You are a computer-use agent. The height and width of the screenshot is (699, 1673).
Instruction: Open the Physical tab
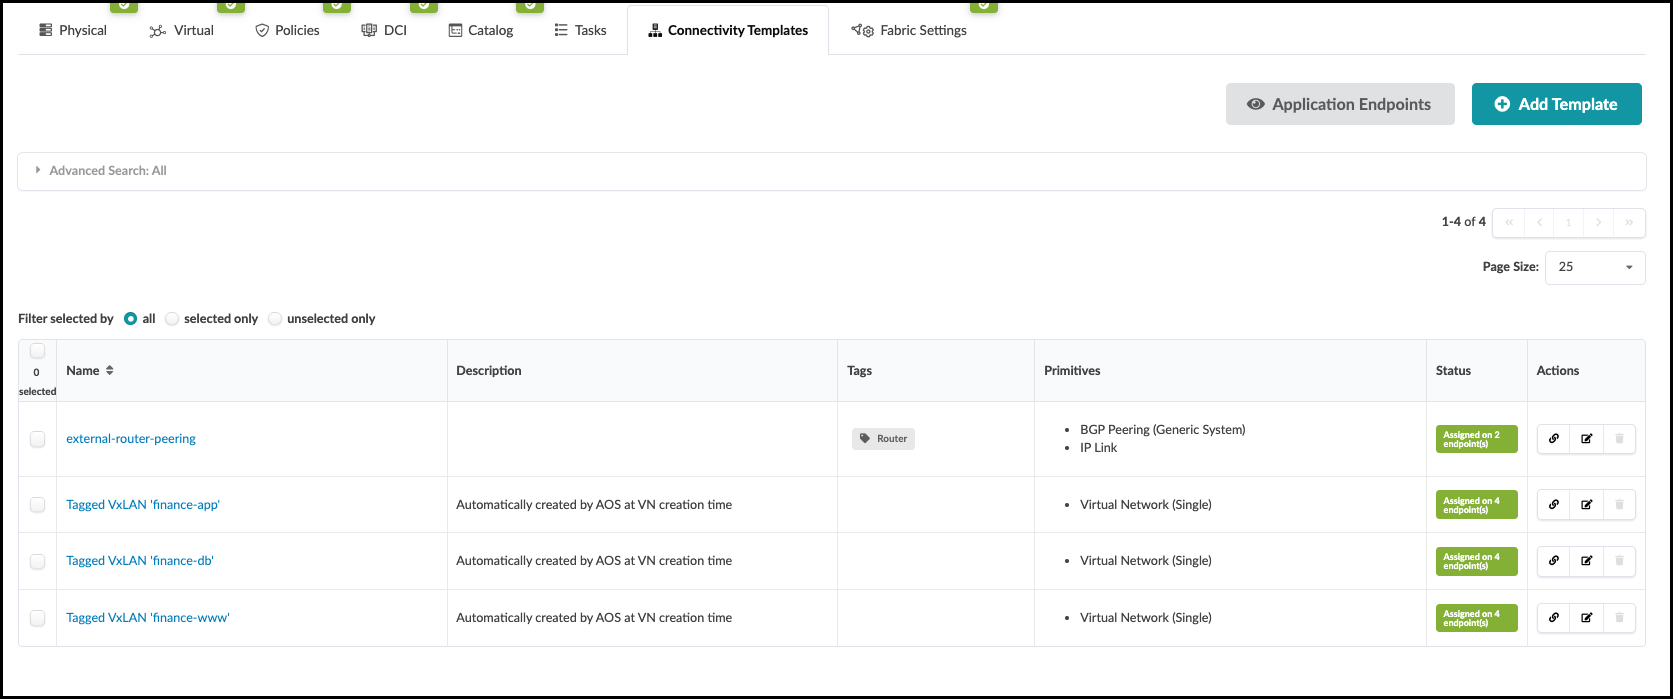coord(72,30)
